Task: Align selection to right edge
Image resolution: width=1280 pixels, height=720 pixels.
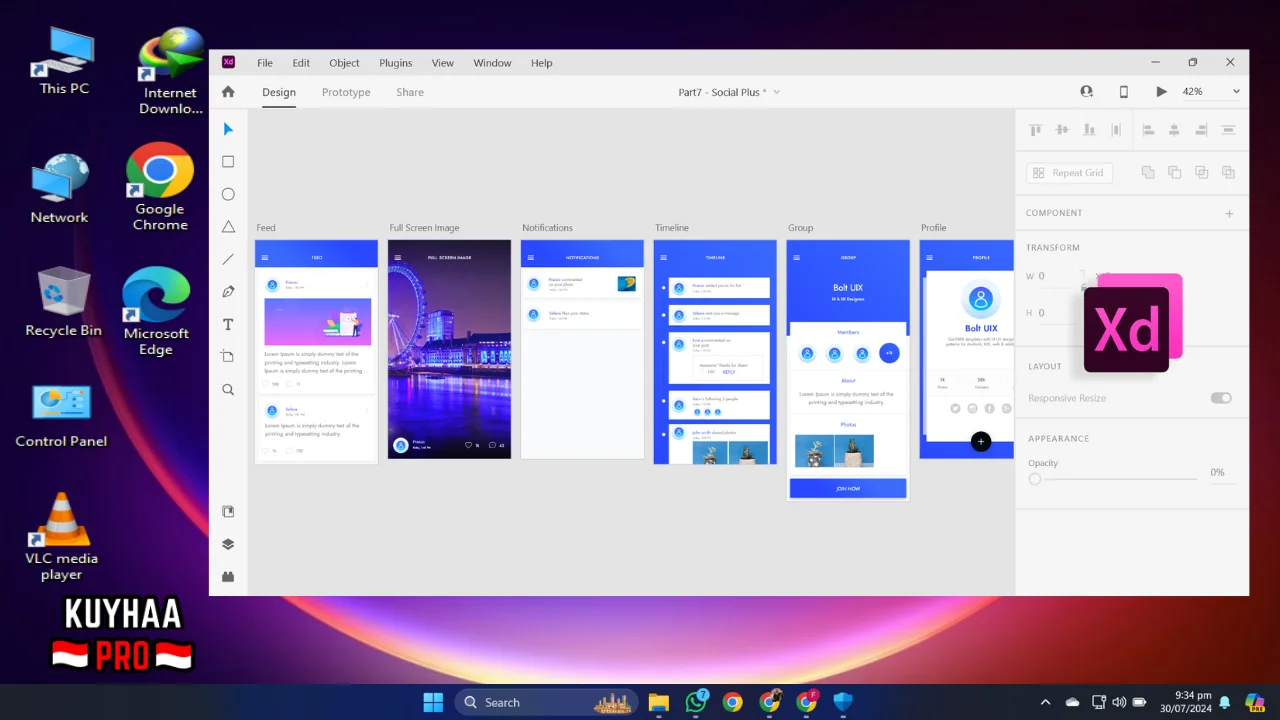Action: (x=1201, y=130)
